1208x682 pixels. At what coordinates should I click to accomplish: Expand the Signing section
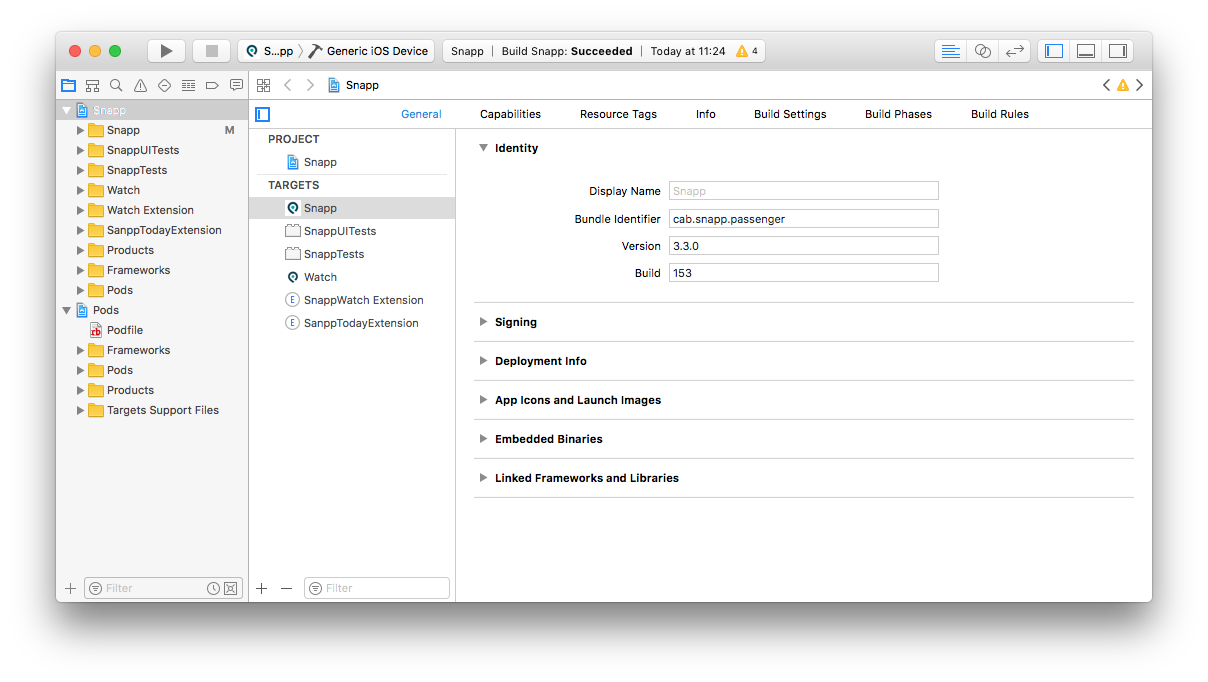pos(484,322)
